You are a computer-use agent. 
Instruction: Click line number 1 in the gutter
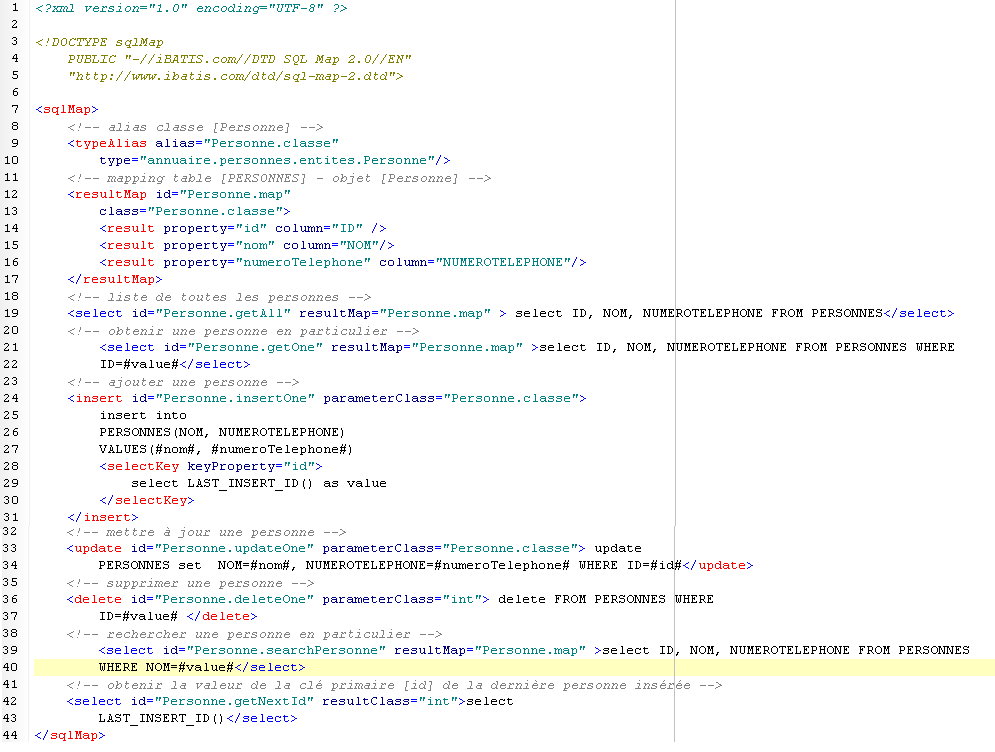pos(15,8)
